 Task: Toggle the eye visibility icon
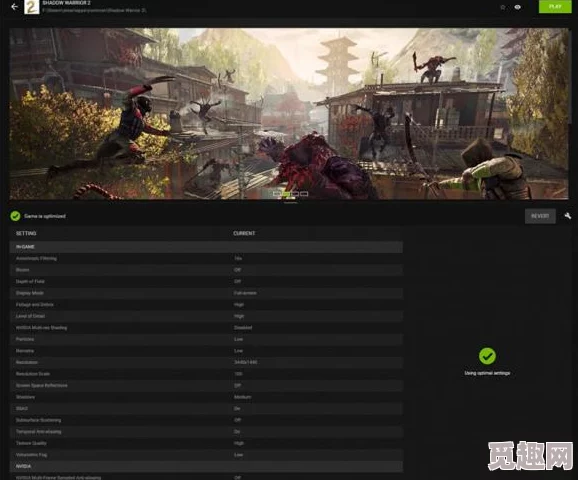518,7
